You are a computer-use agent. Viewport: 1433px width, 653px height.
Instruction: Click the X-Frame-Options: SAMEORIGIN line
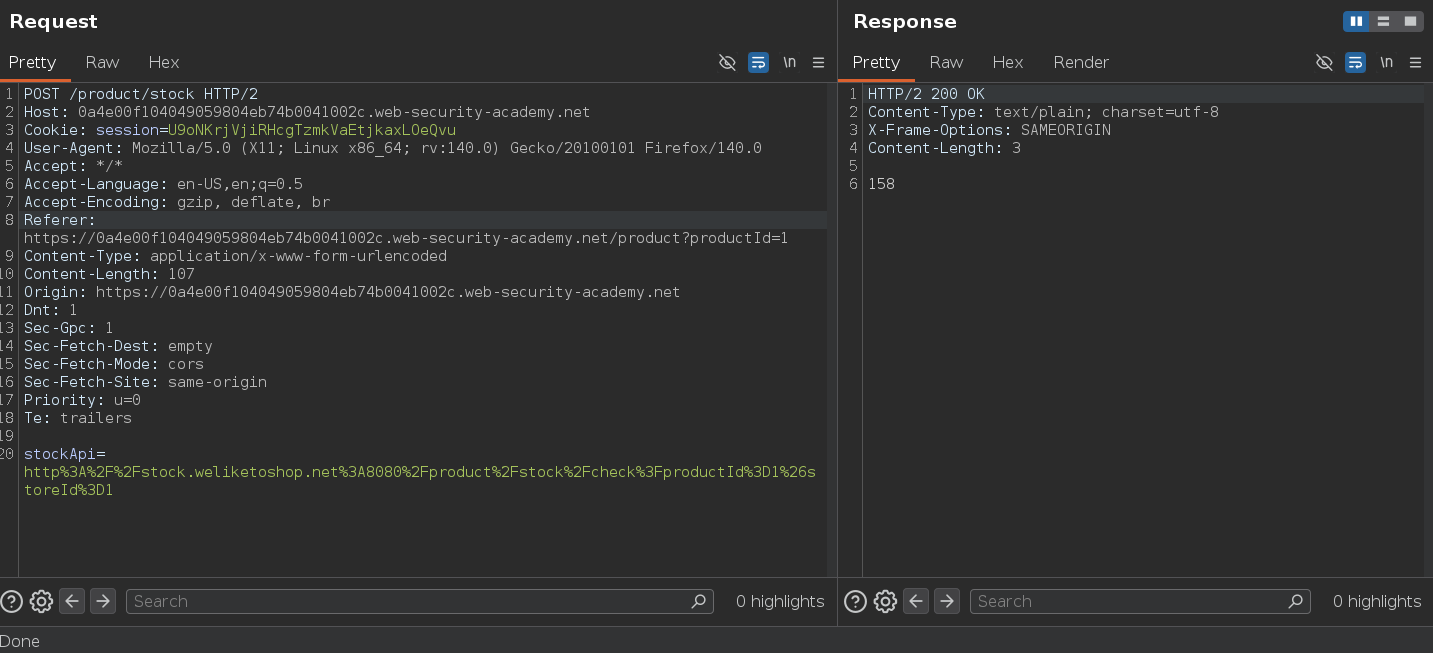click(989, 130)
